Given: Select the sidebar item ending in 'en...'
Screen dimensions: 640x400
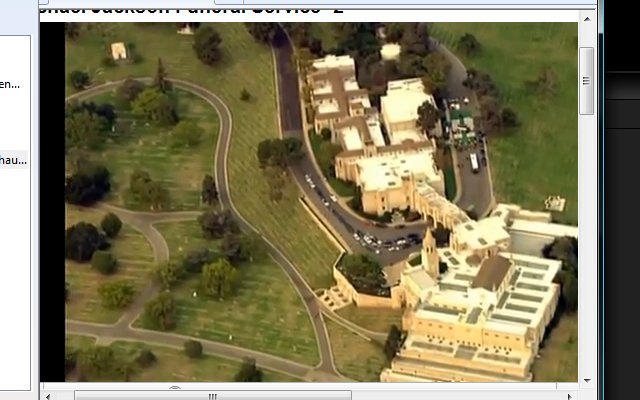Looking at the screenshot, I should (12, 84).
